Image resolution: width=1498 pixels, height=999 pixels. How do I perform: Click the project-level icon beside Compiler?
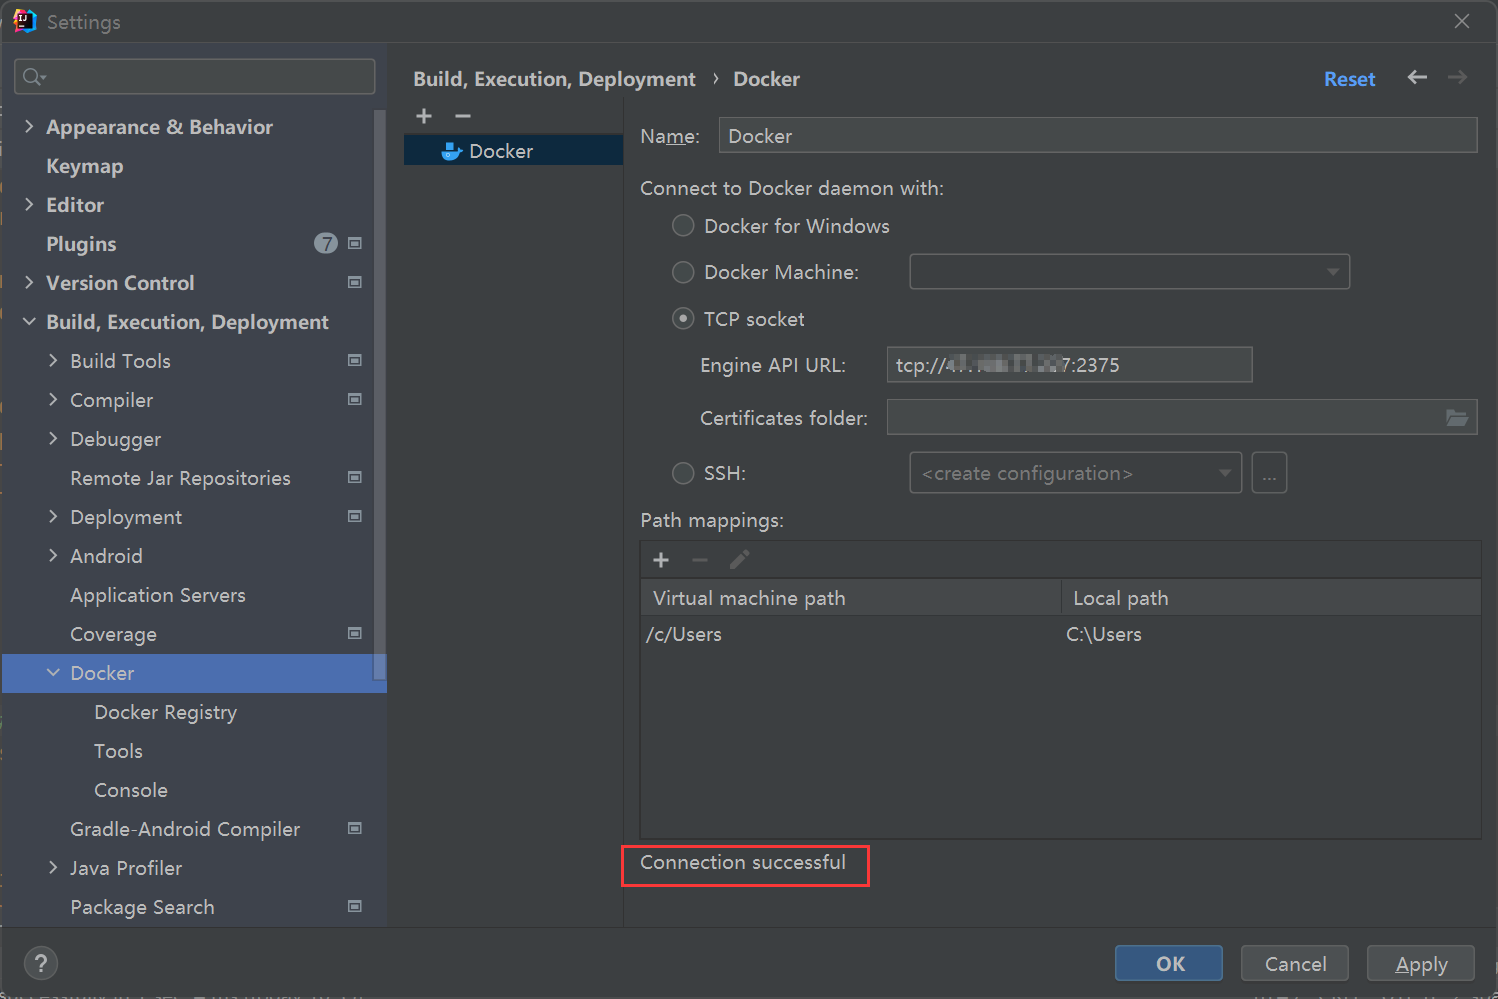(354, 399)
